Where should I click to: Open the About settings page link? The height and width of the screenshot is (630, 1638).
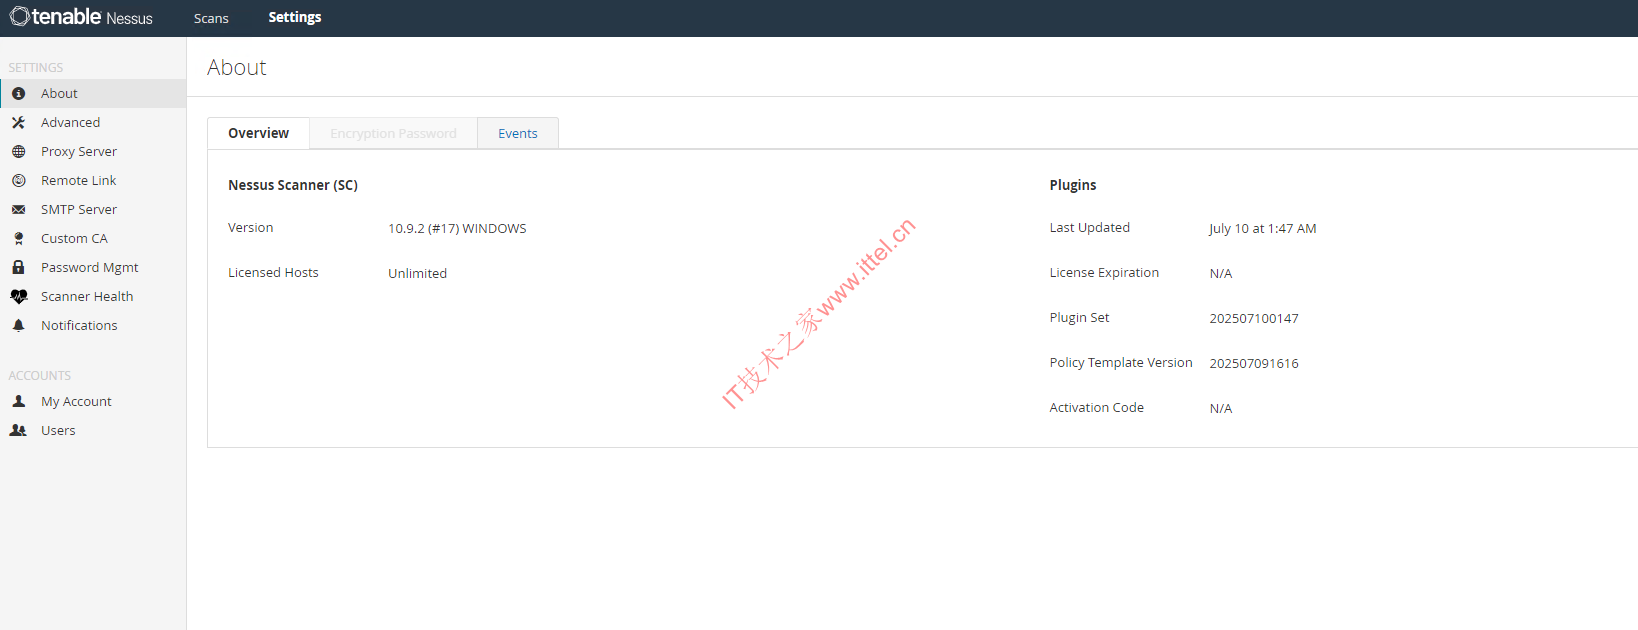pos(93,93)
